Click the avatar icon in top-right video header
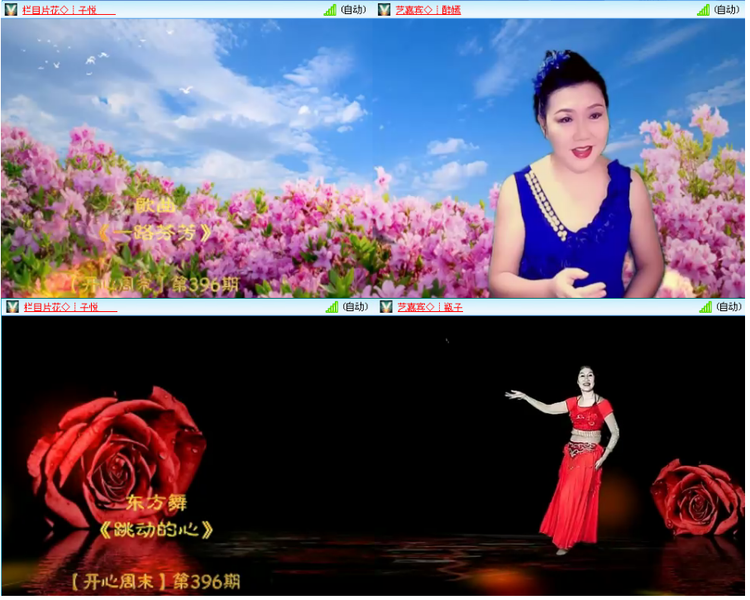The width and height of the screenshot is (750, 600). [x=384, y=9]
